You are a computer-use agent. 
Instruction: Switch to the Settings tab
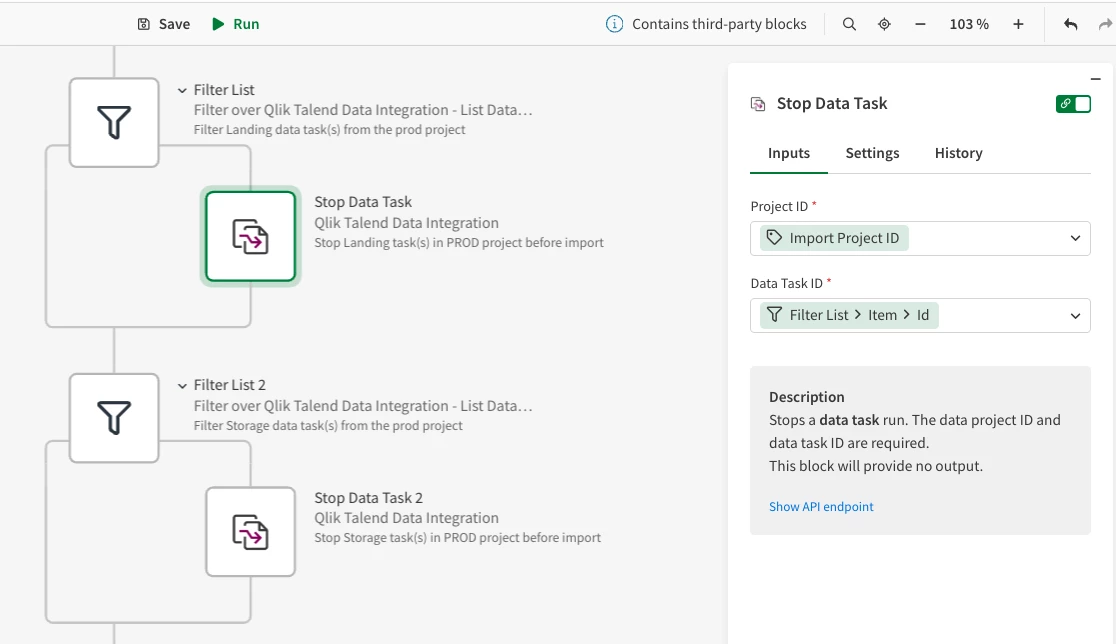pyautogui.click(x=872, y=154)
